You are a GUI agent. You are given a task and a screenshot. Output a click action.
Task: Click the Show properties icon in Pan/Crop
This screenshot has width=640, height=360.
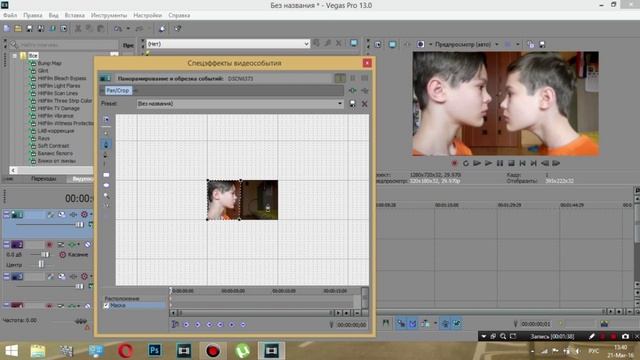point(107,120)
